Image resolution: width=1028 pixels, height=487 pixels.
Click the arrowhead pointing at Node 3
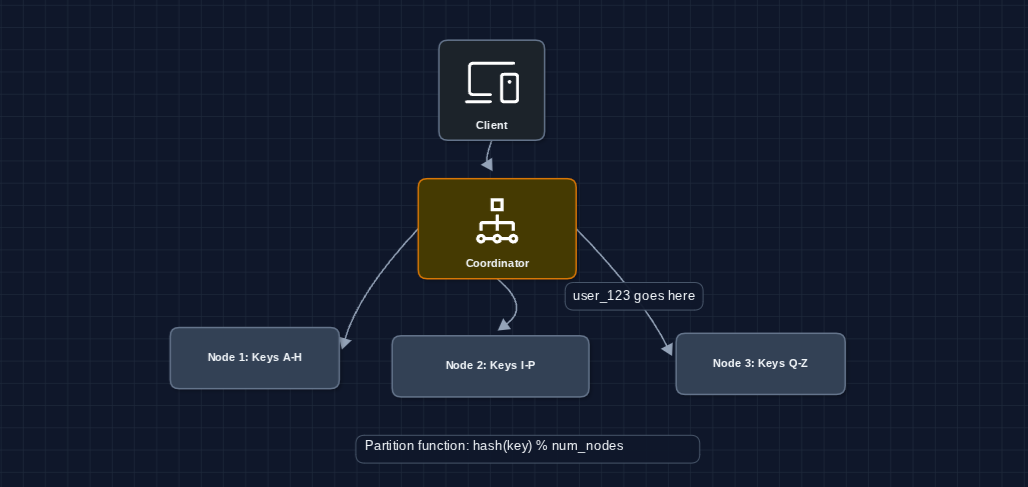667,348
